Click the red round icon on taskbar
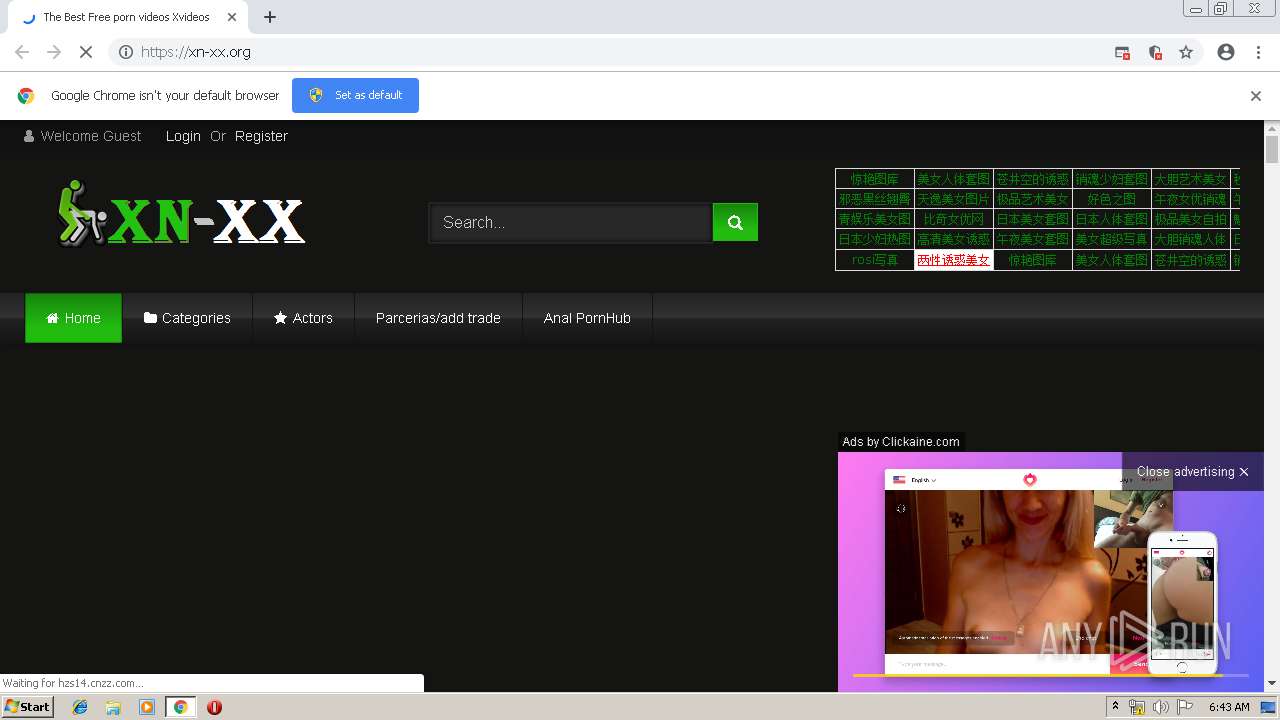The height and width of the screenshot is (720, 1280). (x=214, y=707)
